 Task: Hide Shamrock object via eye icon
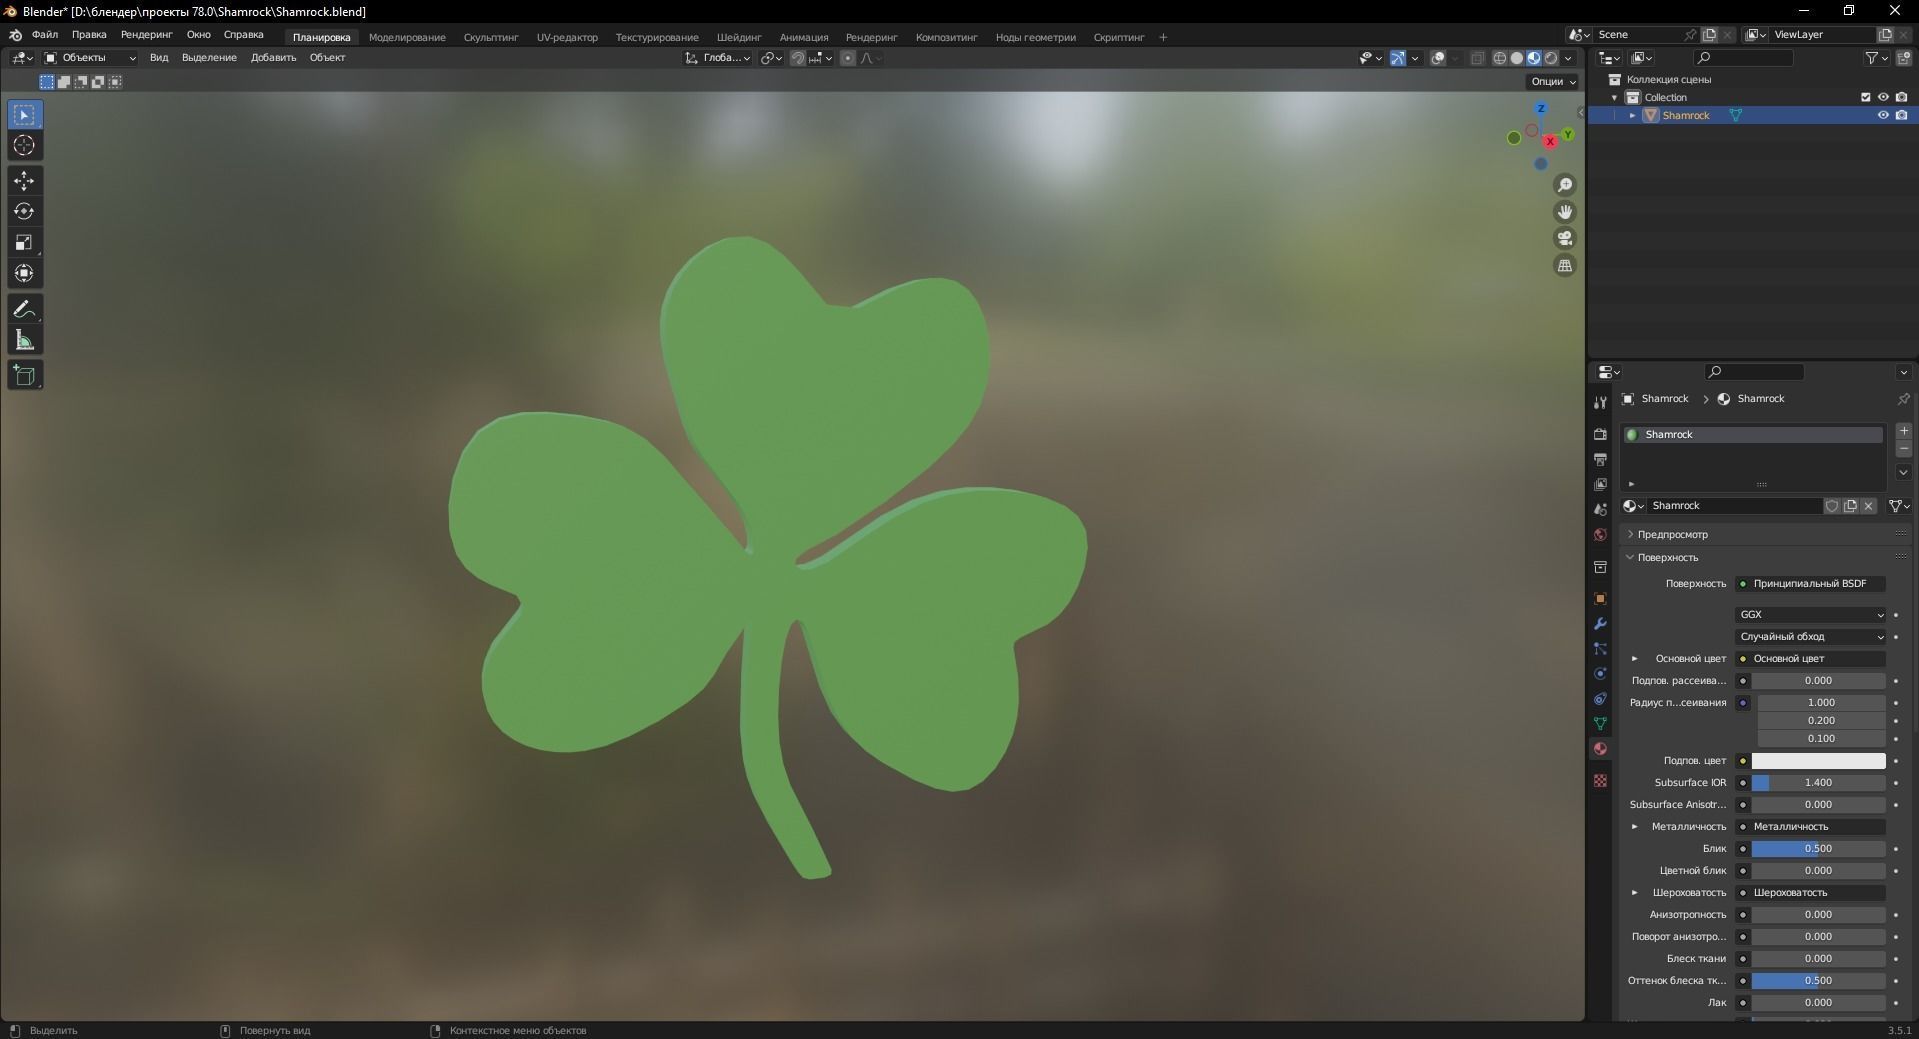(x=1883, y=115)
